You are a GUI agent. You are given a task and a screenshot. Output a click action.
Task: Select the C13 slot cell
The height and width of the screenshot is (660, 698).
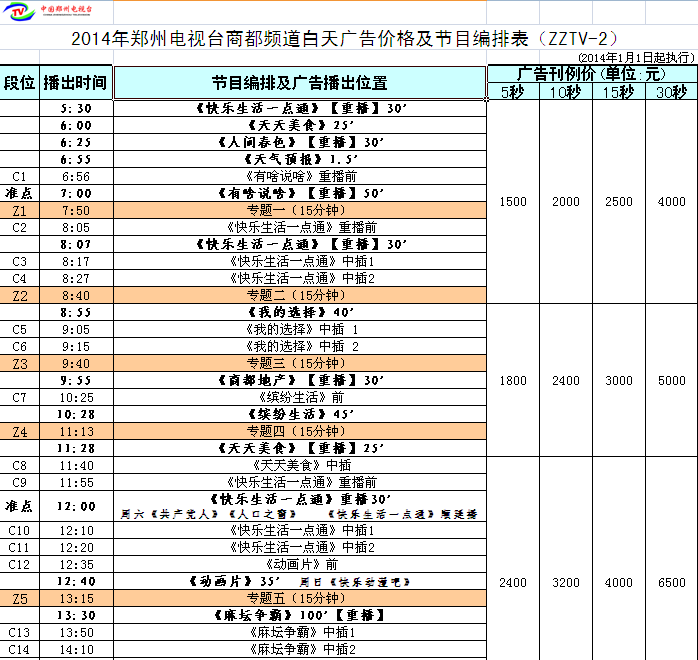20,632
